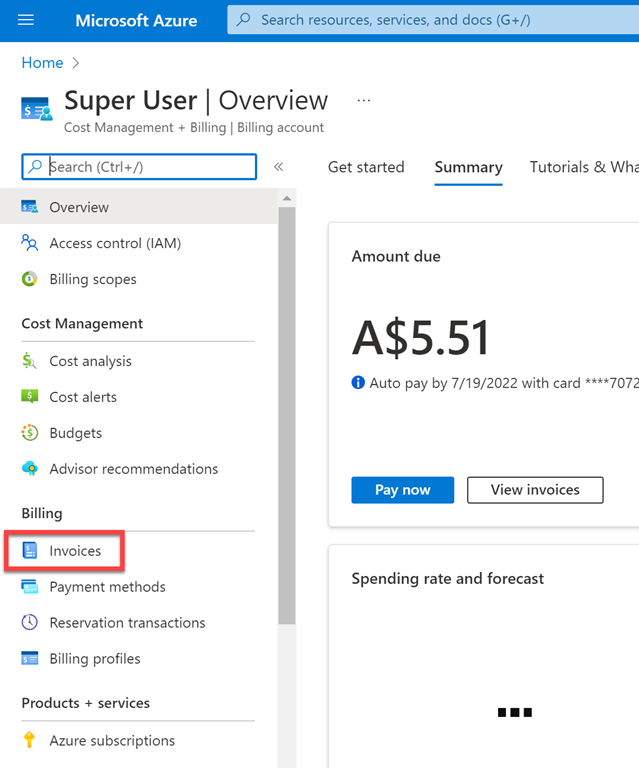Go to Home breadcrumb link

[x=42, y=62]
